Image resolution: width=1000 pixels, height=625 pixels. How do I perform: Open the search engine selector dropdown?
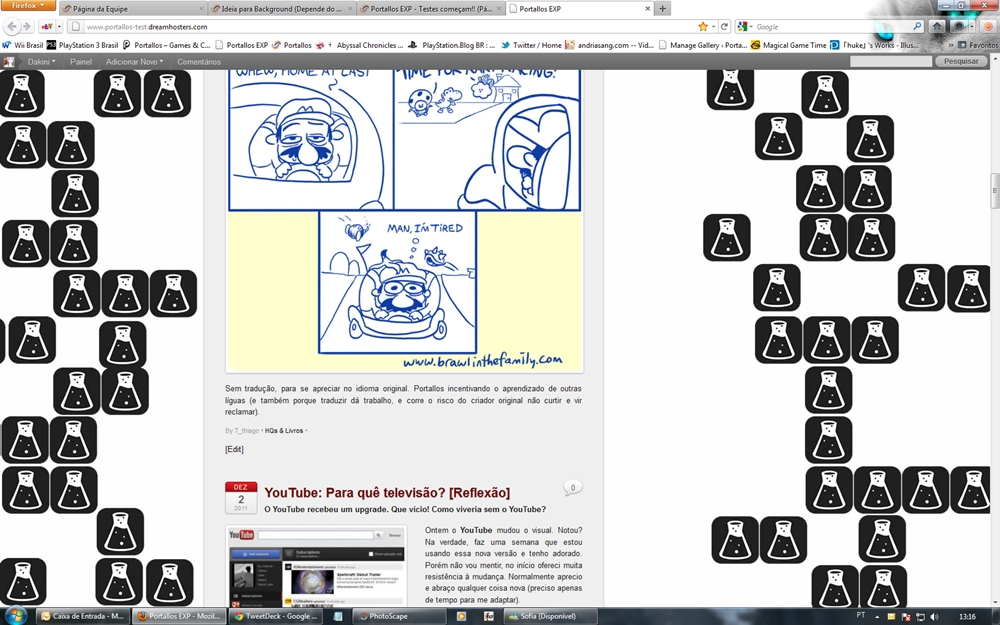click(744, 27)
